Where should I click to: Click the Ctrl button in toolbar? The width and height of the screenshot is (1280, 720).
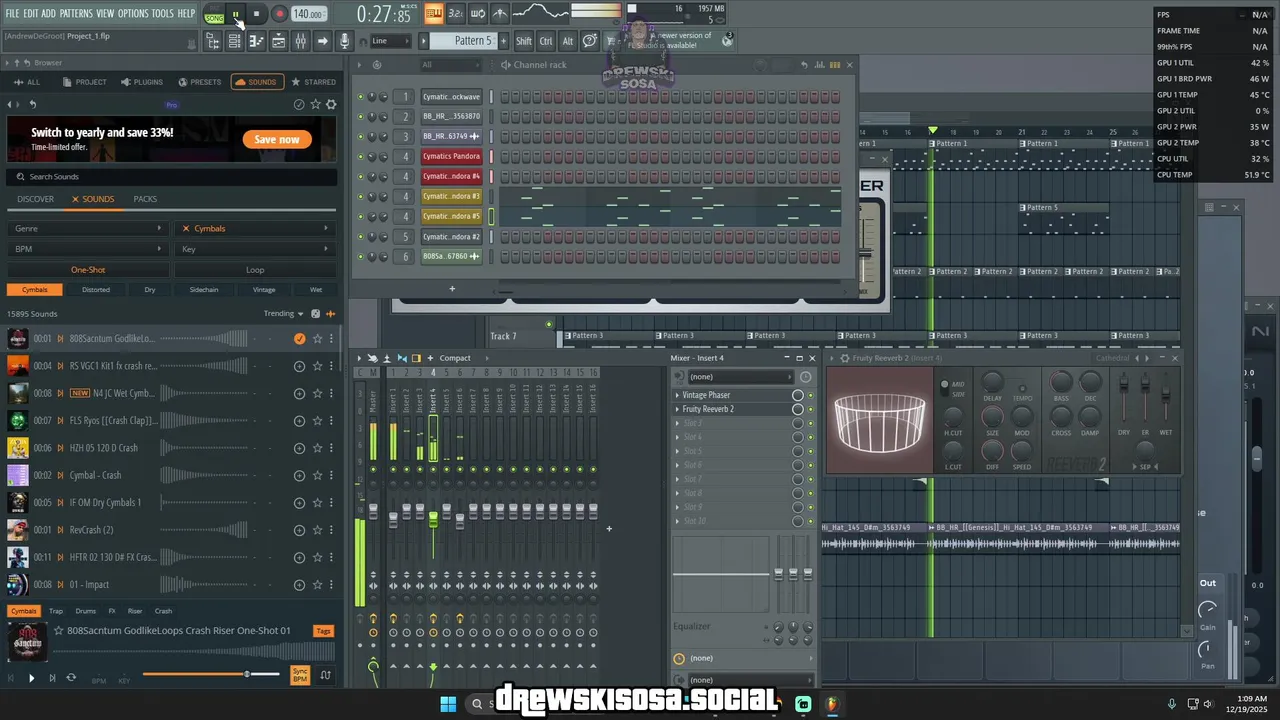(x=546, y=41)
